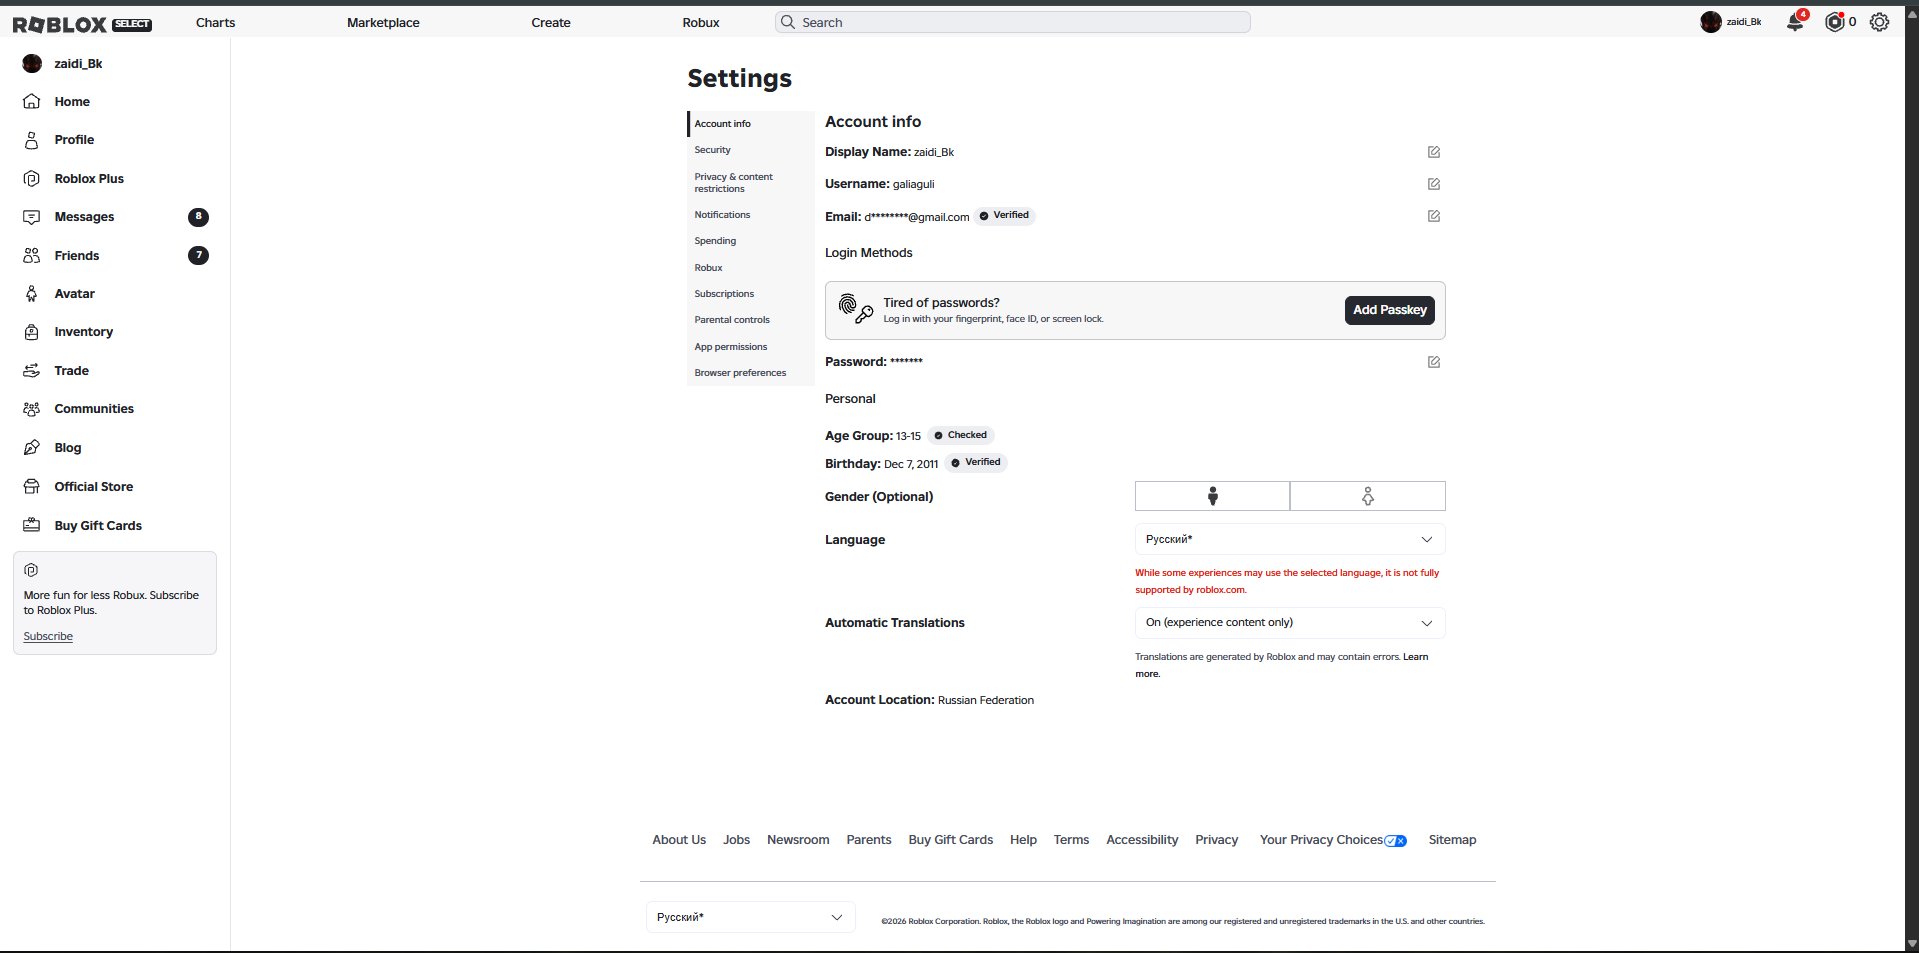The height and width of the screenshot is (953, 1919).
Task: Open the Blog sidebar icon
Action: click(32, 447)
